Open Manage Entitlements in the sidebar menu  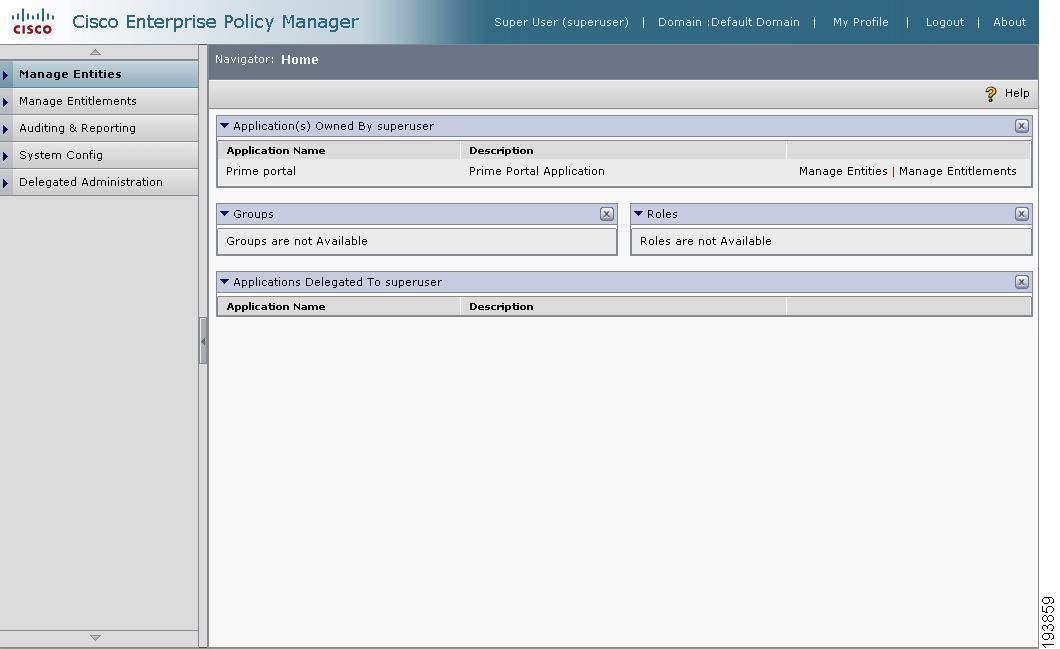coord(99,101)
